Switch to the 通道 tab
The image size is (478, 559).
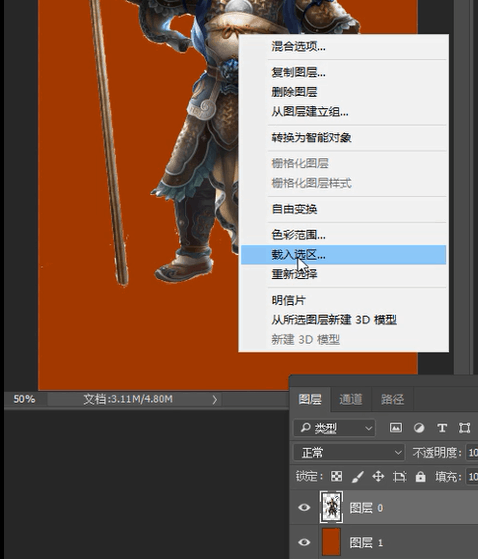(351, 399)
